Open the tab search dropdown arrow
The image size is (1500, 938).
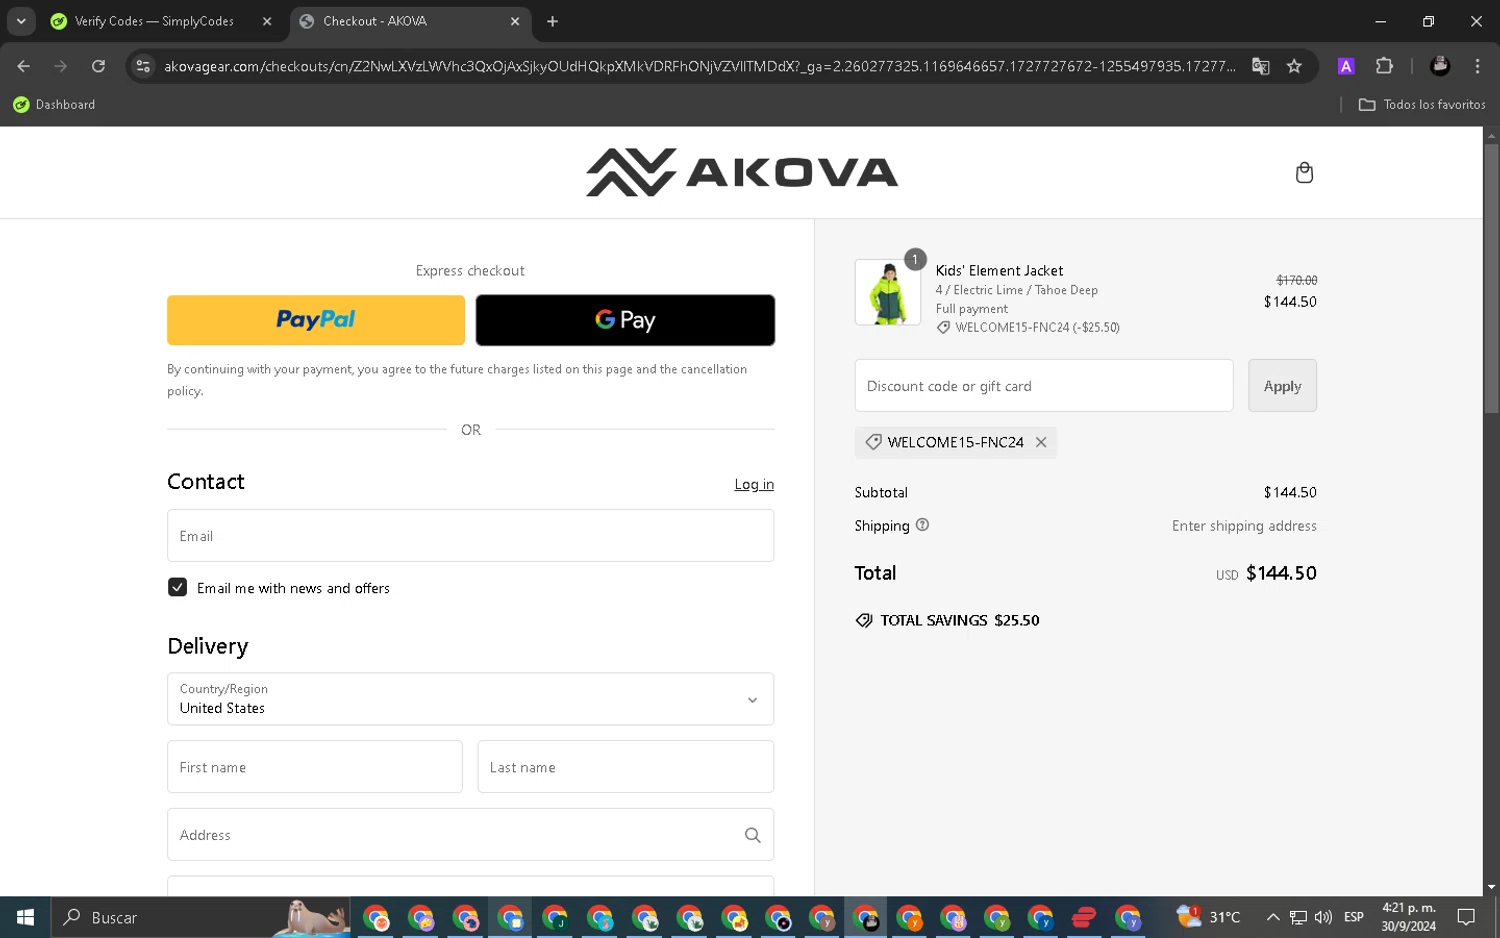coord(21,21)
